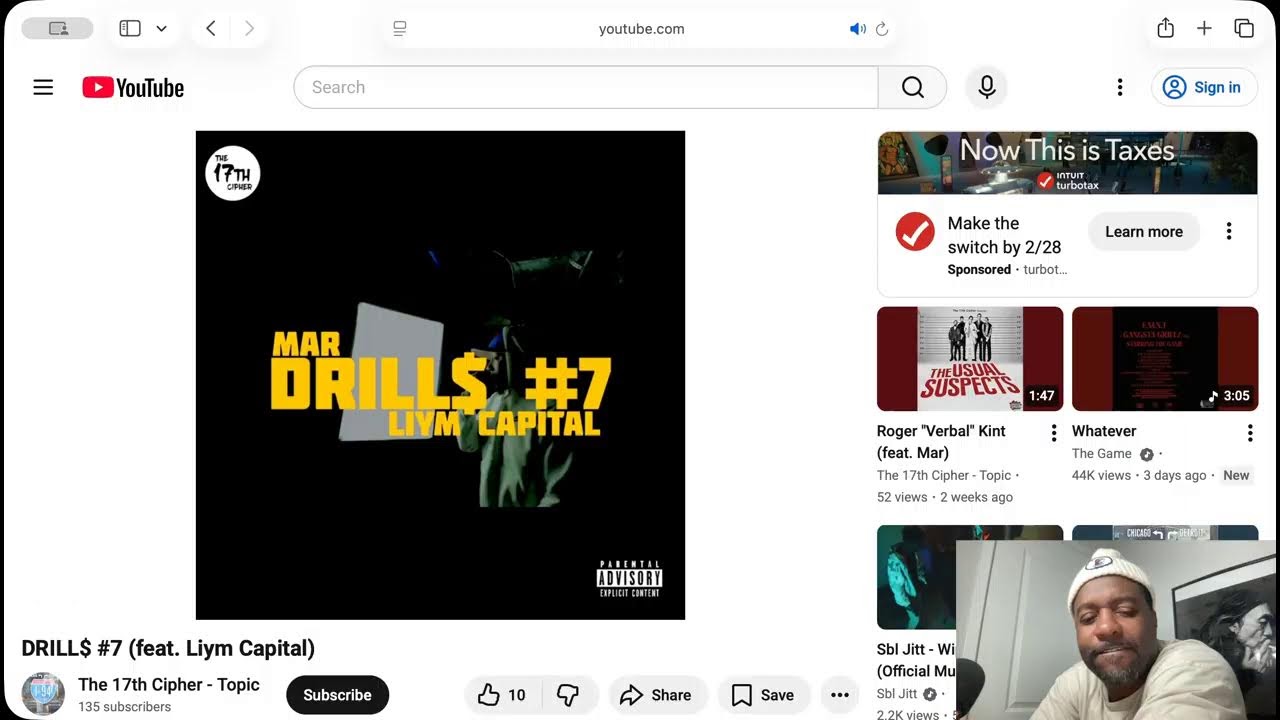
Task: Save the video to a playlist
Action: (763, 695)
